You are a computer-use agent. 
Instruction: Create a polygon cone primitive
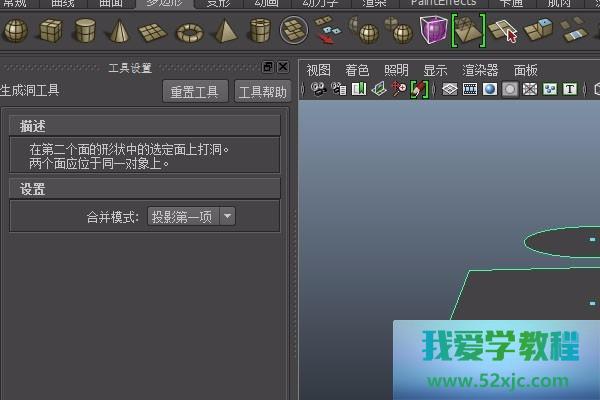[120, 32]
